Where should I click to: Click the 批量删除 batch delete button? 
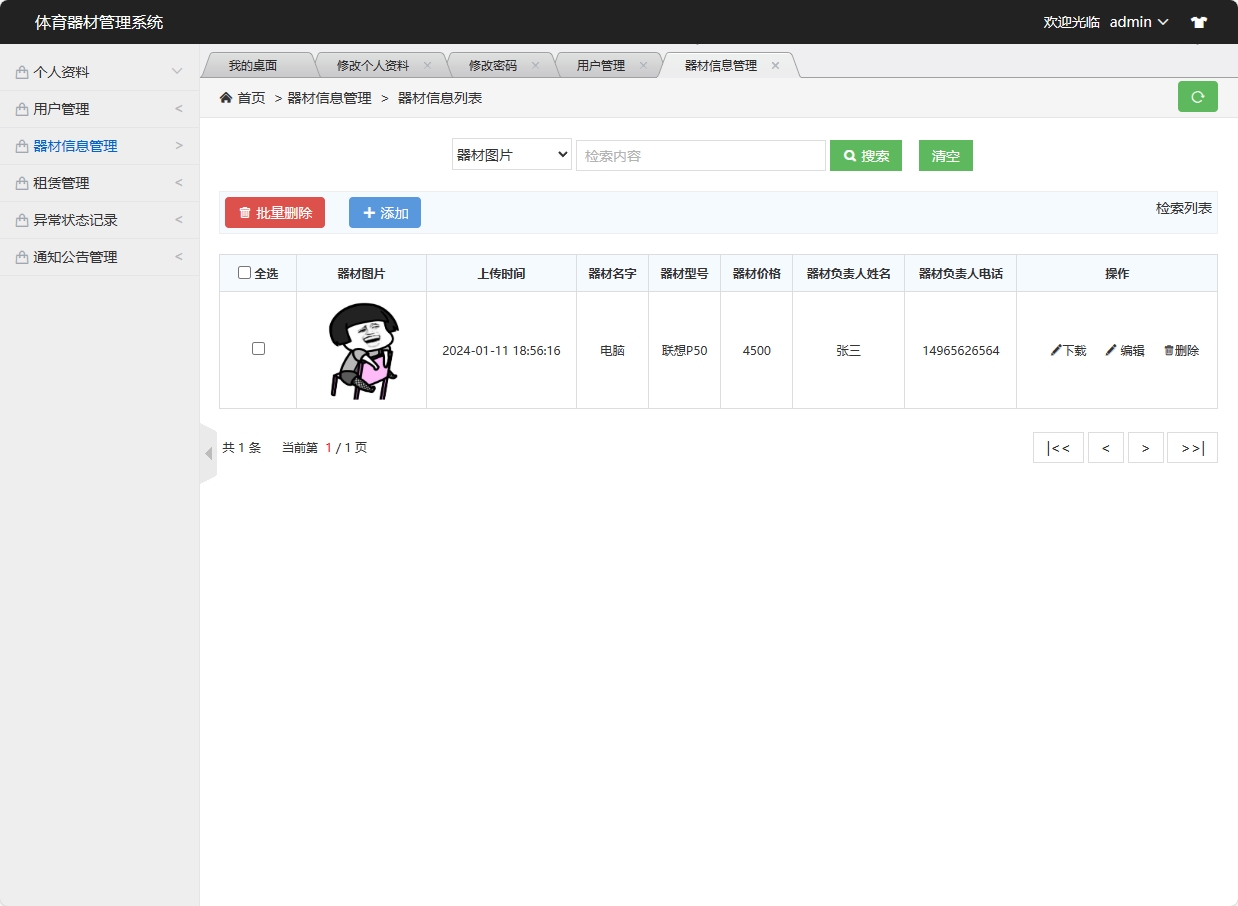pos(275,212)
